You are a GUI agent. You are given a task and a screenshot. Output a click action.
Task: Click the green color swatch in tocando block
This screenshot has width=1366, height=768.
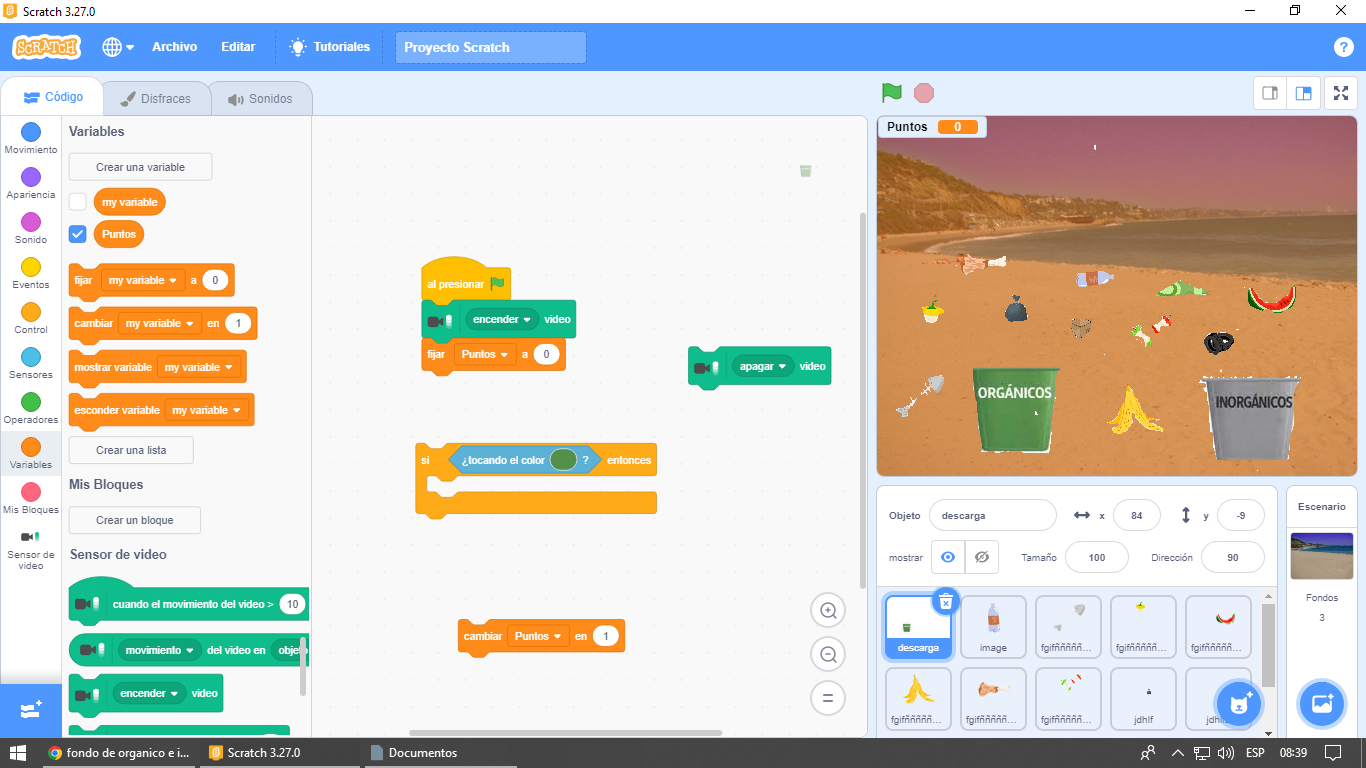(x=563, y=460)
